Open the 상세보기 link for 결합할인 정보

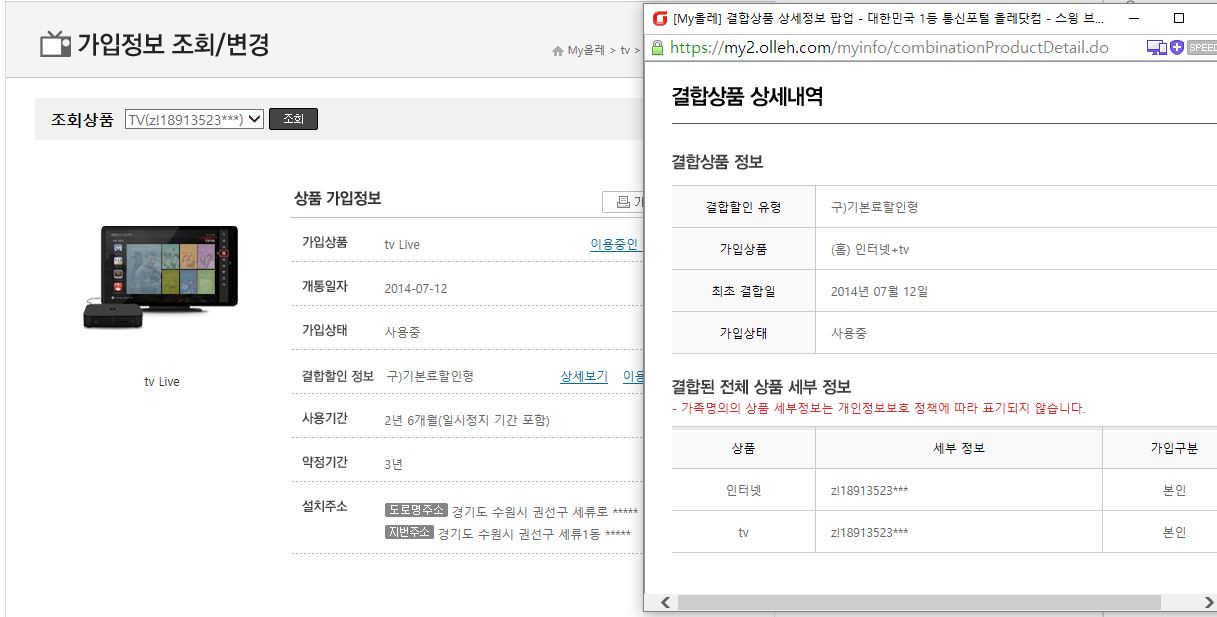[x=584, y=376]
